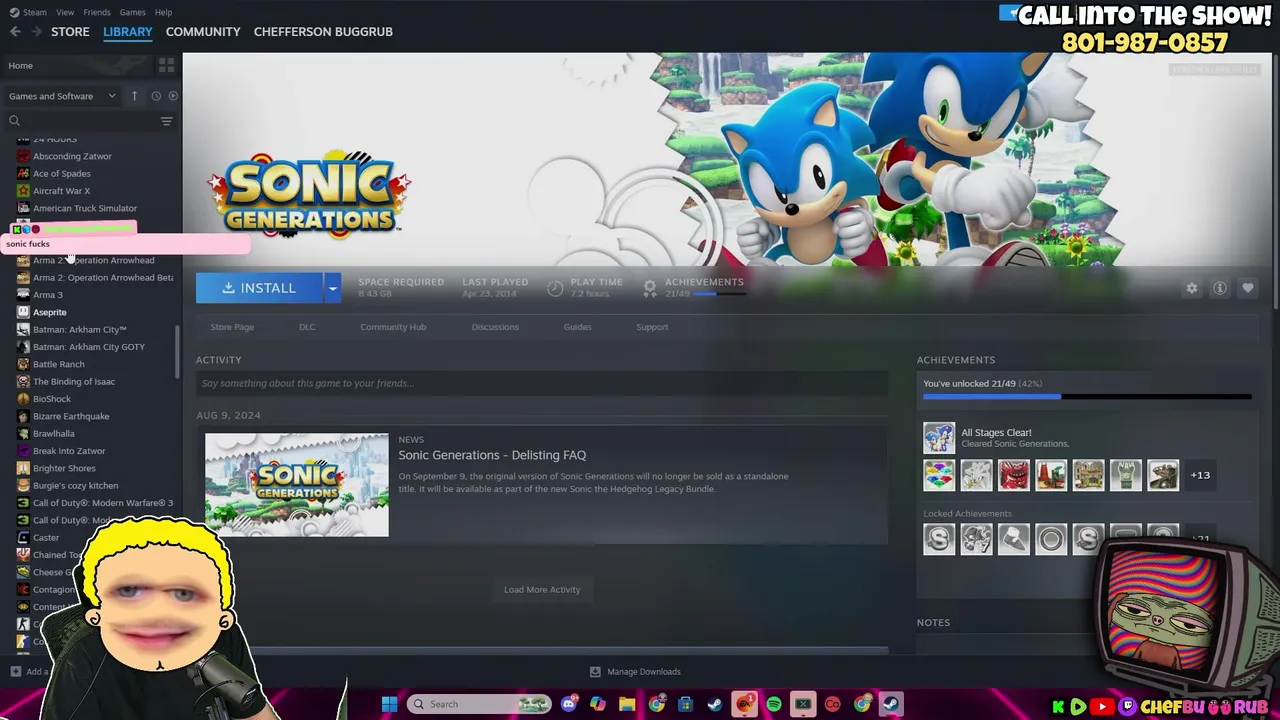Open the Support link
This screenshot has width=1280, height=720.
pos(652,327)
